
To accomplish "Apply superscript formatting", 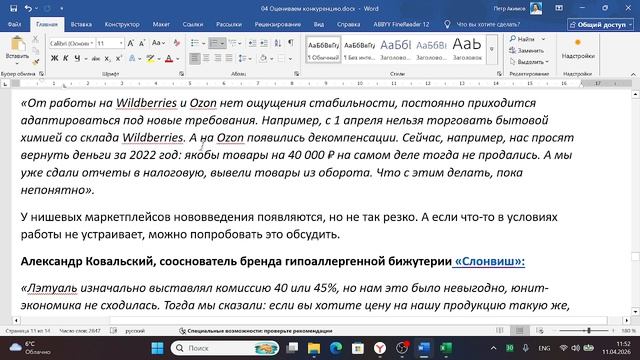I will [119, 59].
